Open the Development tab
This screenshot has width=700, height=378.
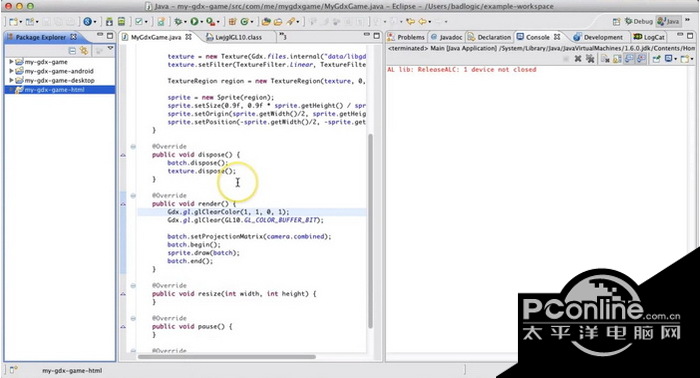(x=598, y=37)
